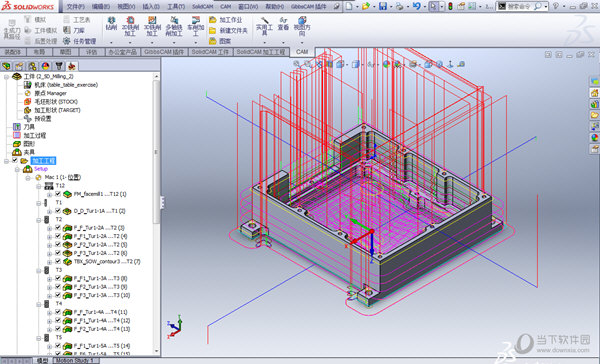Image resolution: width=600 pixels, height=364 pixels.
Task: Open the 工具 menu
Action: tap(176, 7)
